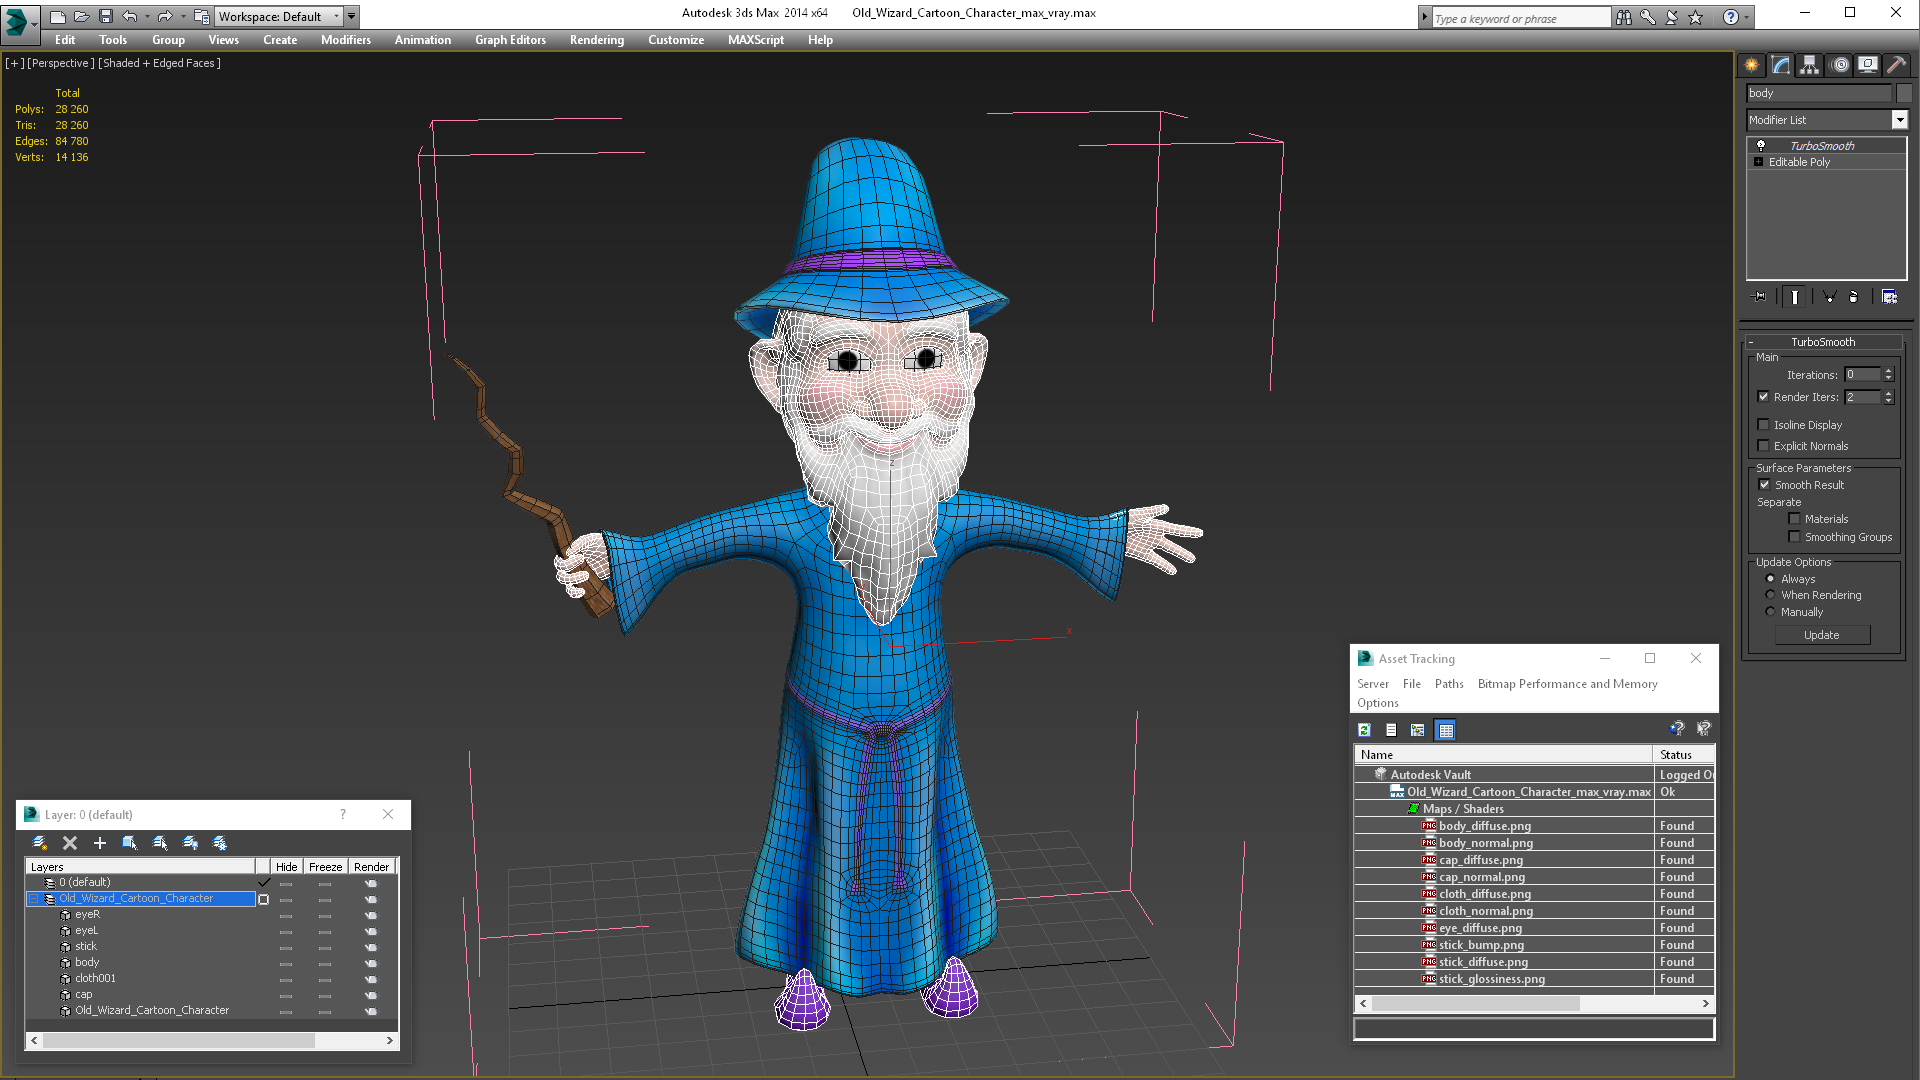Open Paths menu in Asset Tracking
Viewport: 1920px width, 1080px height.
tap(1448, 684)
